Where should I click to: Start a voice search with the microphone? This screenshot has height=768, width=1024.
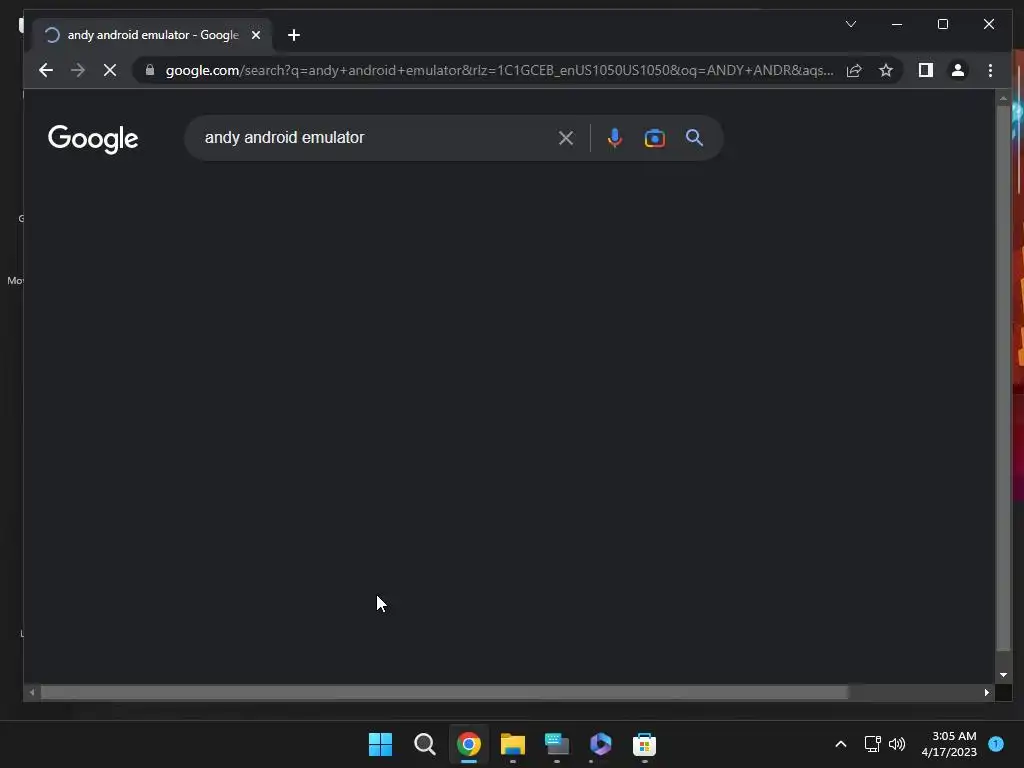[x=615, y=138]
